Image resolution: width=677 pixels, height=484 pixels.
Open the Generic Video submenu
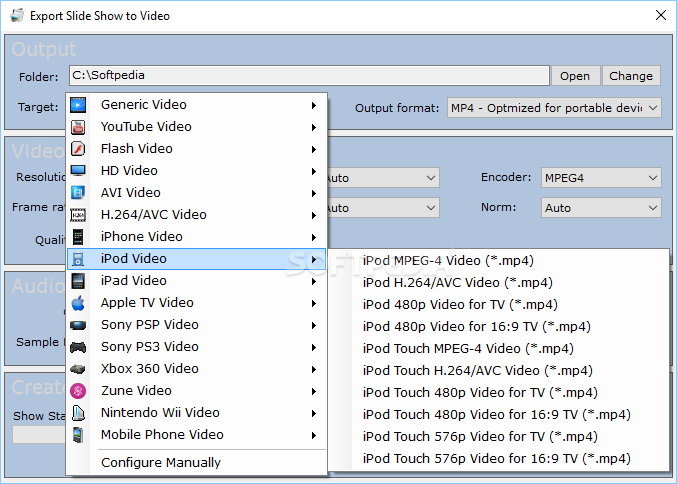[197, 105]
